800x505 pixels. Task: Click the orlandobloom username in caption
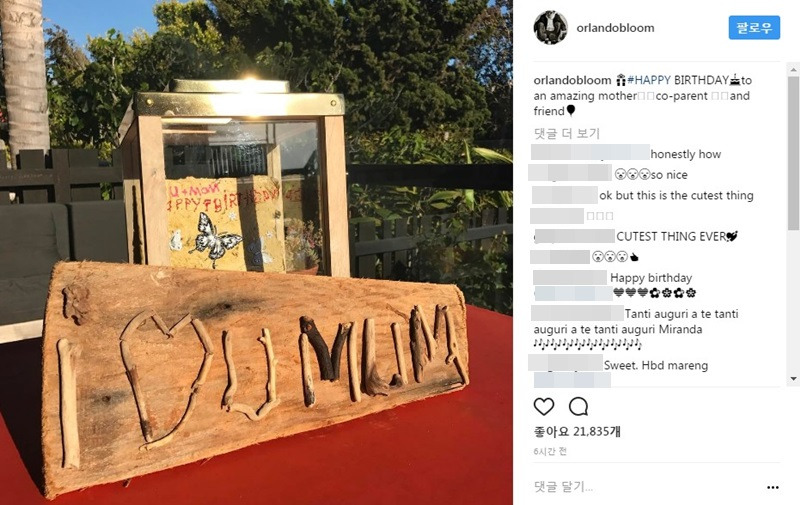[572, 80]
